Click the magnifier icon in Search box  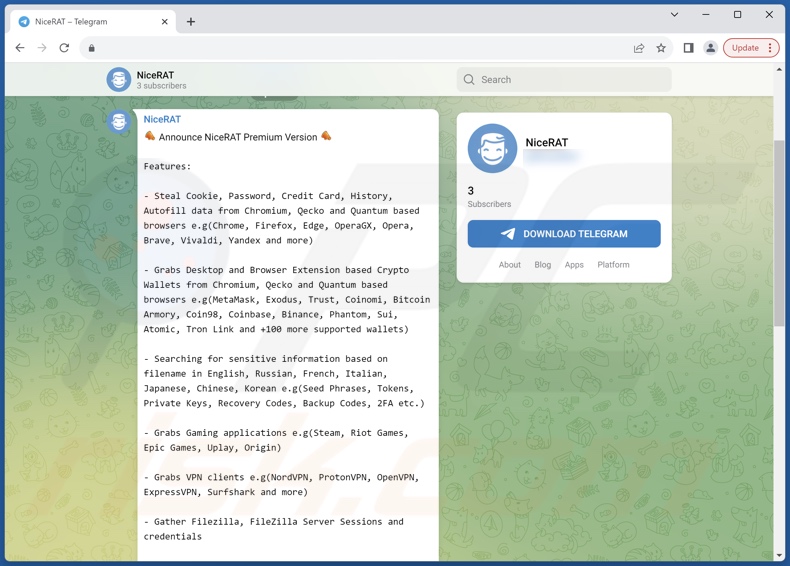coord(469,80)
